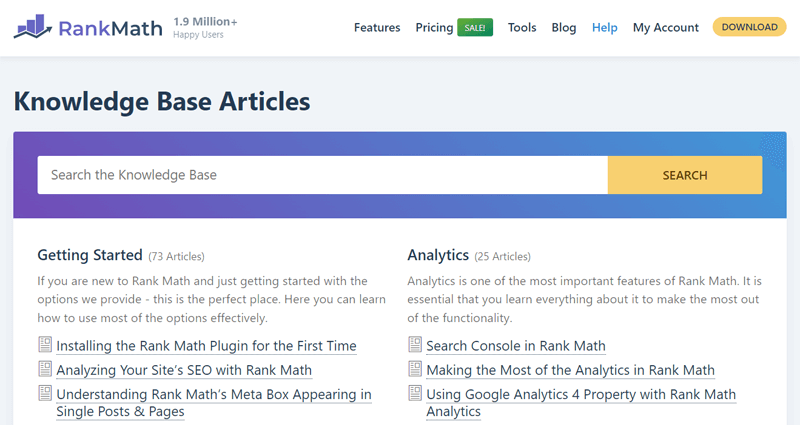Click the Knowledge Base Articles page title

point(162,101)
